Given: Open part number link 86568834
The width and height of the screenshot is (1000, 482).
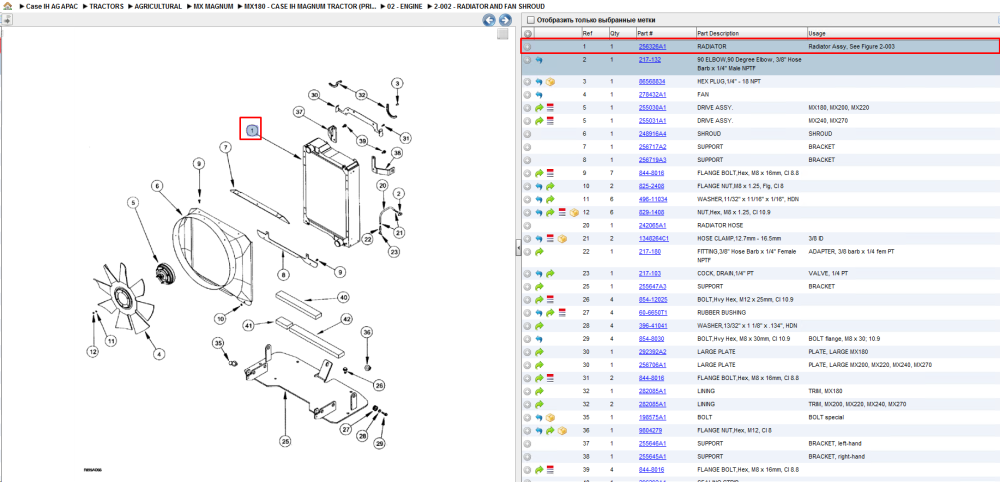Looking at the screenshot, I should pyautogui.click(x=652, y=82).
